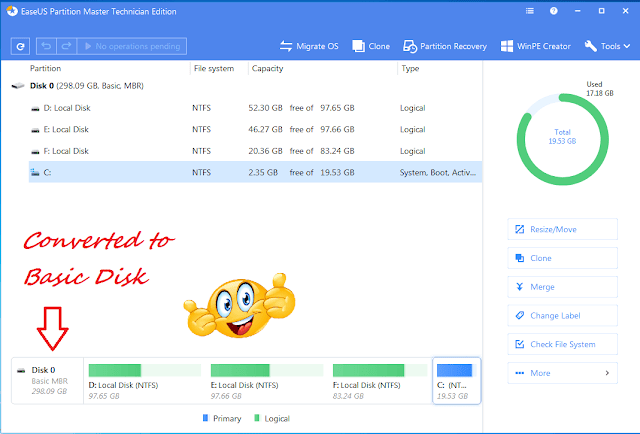Click the C: system drive icon in list
Viewport: 640px width, 434px height.
click(35, 172)
